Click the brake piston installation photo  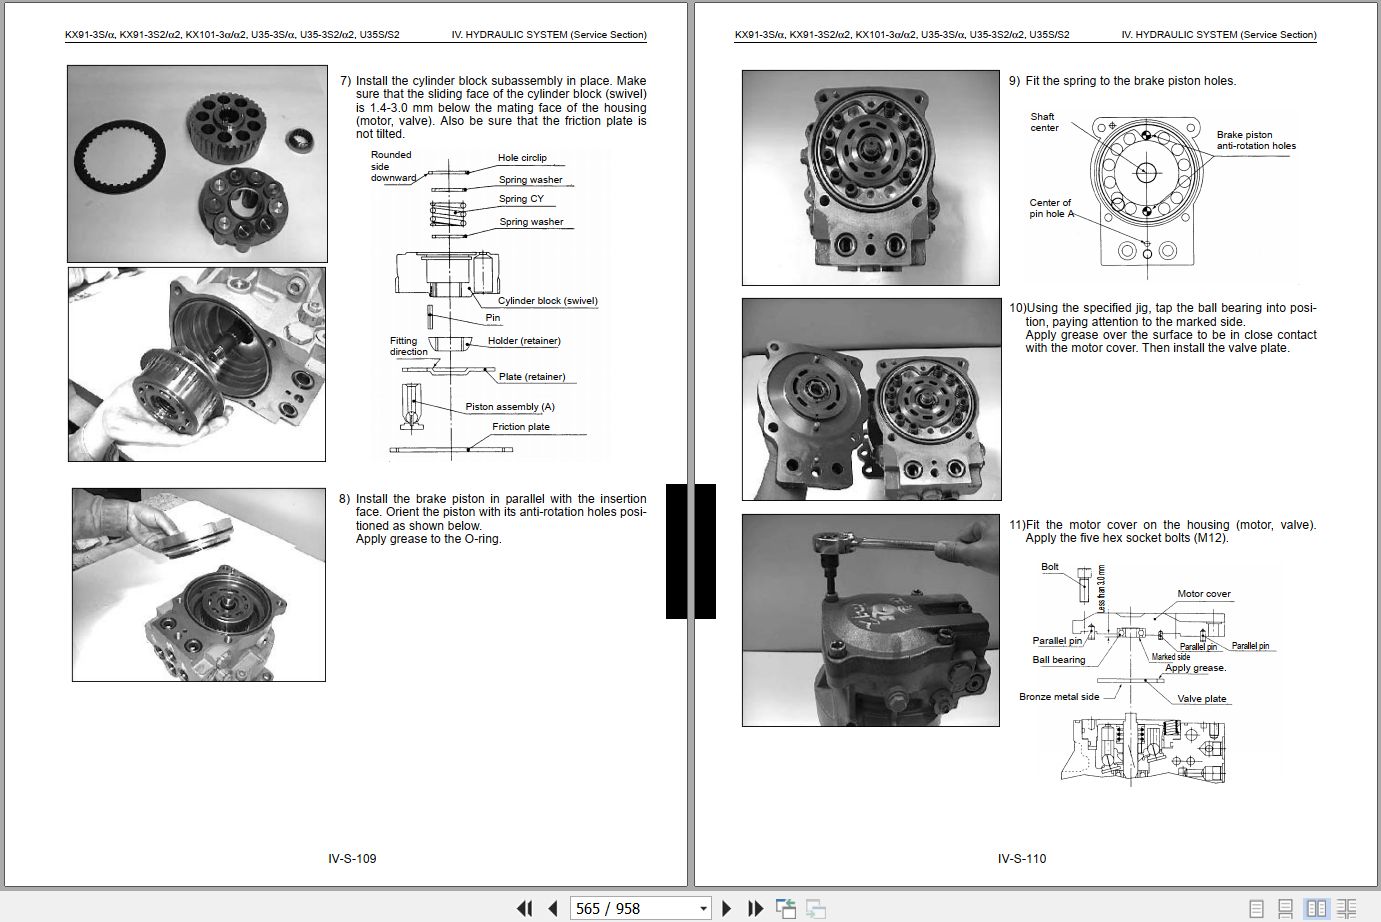pyautogui.click(x=198, y=585)
